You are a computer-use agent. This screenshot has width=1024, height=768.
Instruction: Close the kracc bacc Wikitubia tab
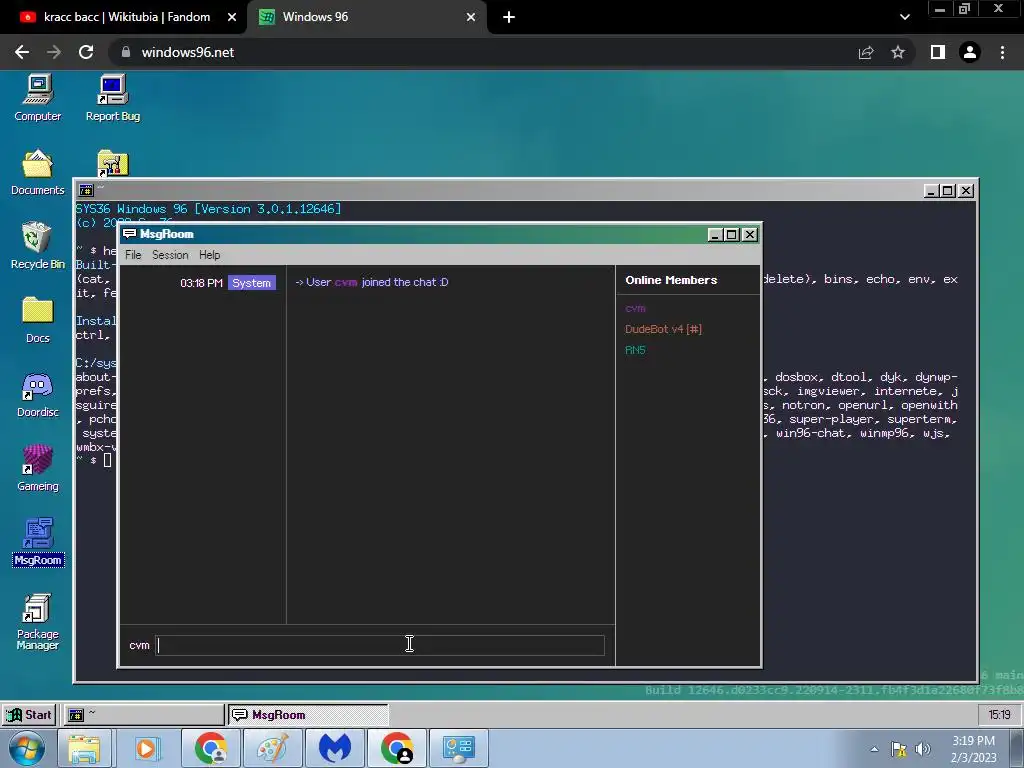[x=231, y=18]
